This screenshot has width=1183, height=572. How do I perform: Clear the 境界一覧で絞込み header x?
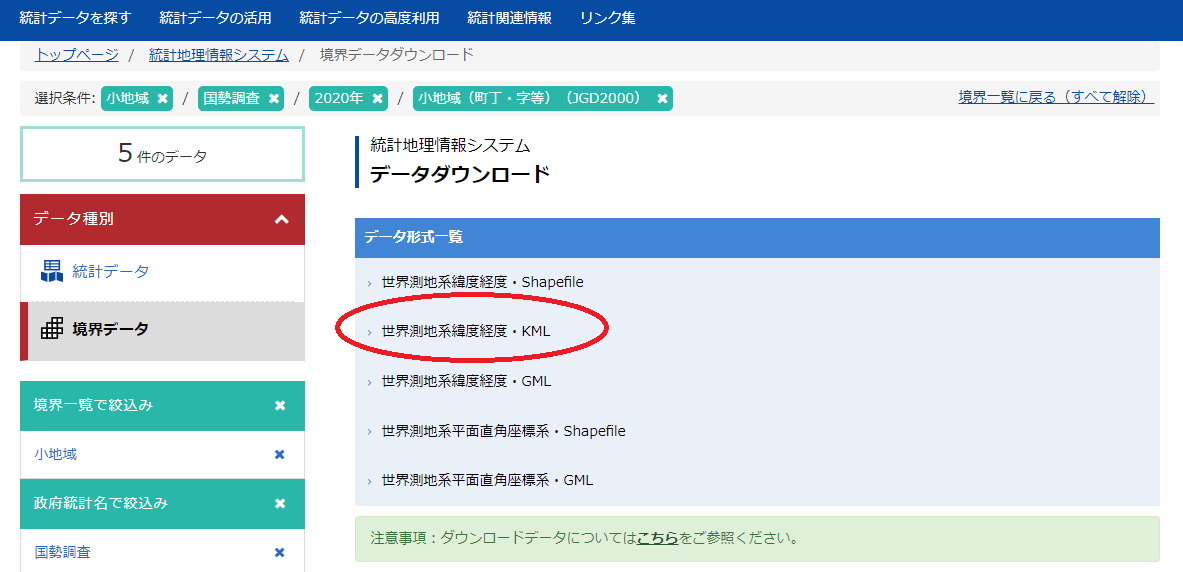click(280, 405)
